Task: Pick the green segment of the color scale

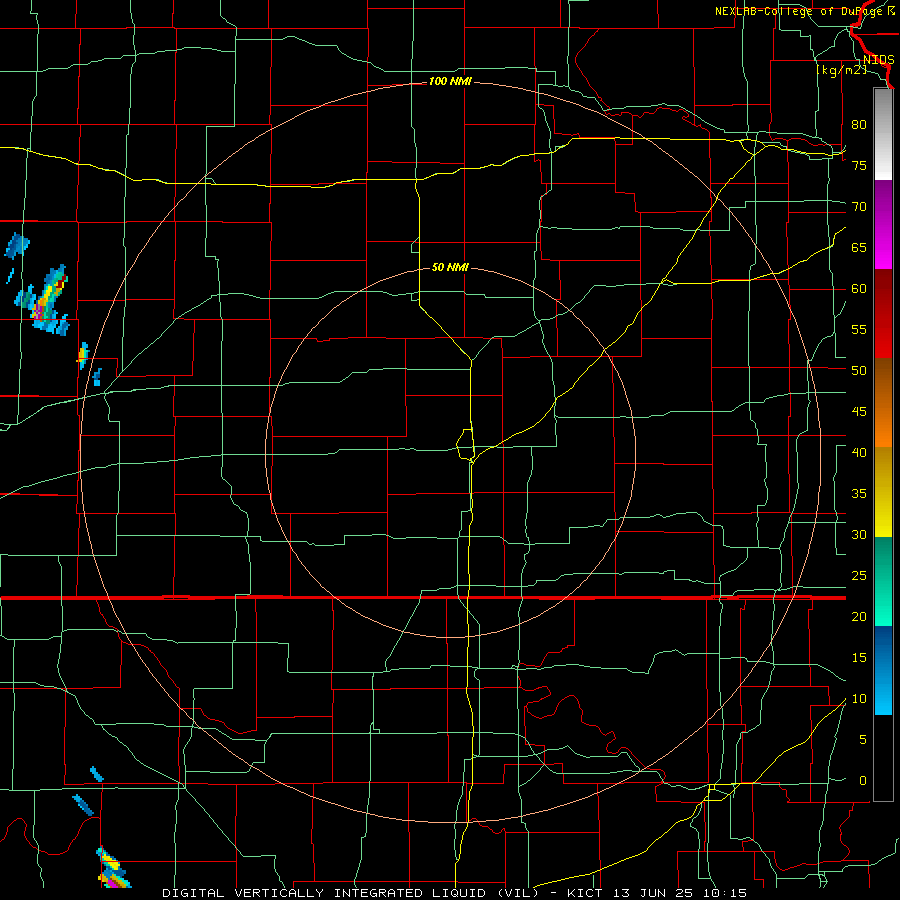Action: (x=883, y=581)
